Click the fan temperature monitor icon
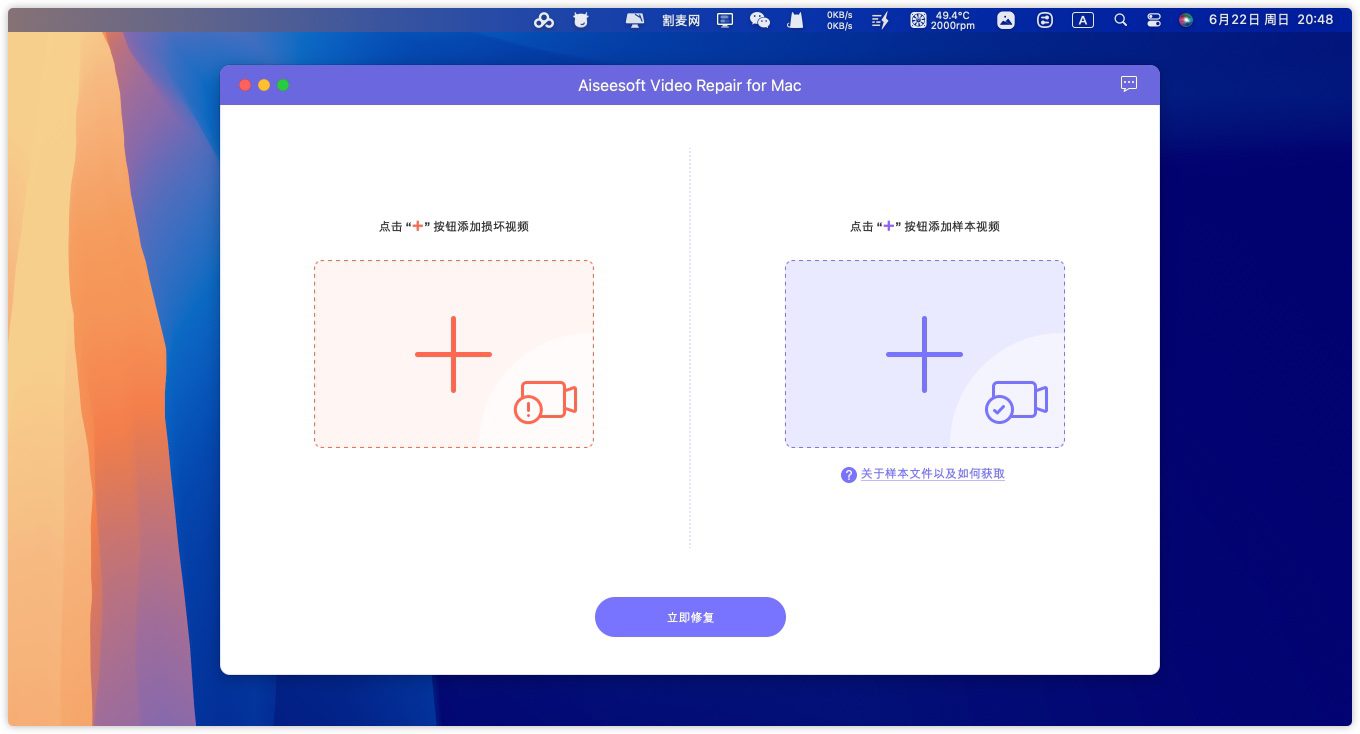 coord(918,20)
